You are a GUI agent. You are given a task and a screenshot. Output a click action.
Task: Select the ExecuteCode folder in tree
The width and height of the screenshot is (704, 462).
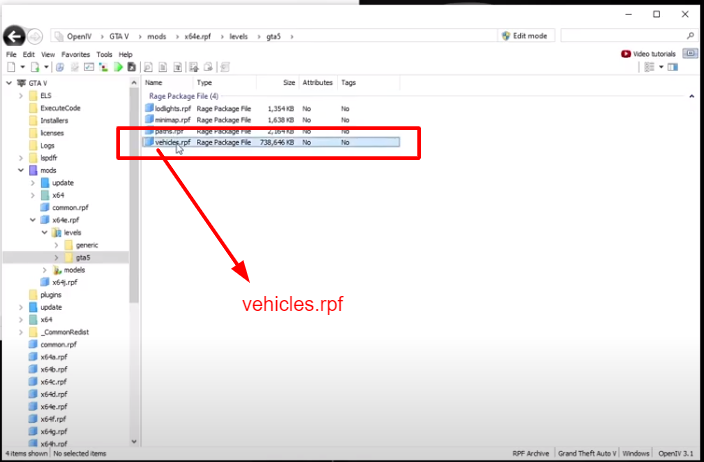(60, 108)
